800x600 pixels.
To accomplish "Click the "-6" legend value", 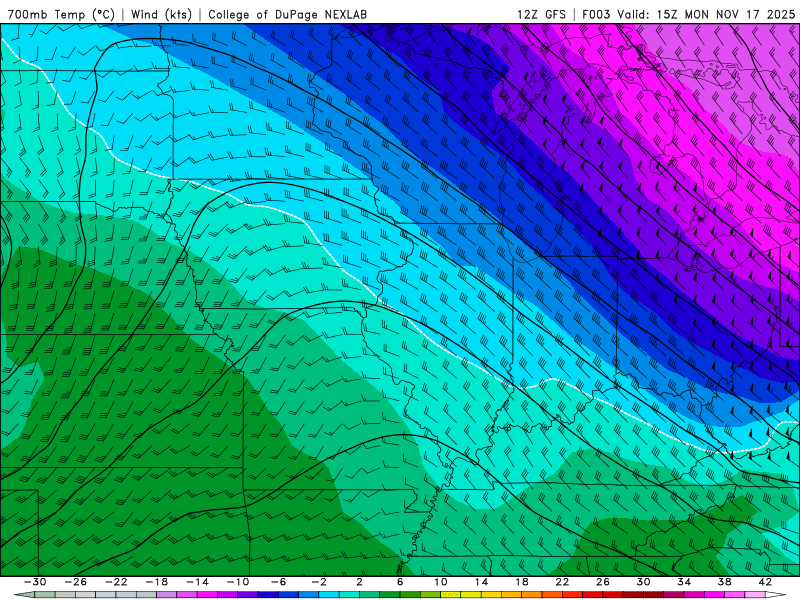I will (278, 582).
